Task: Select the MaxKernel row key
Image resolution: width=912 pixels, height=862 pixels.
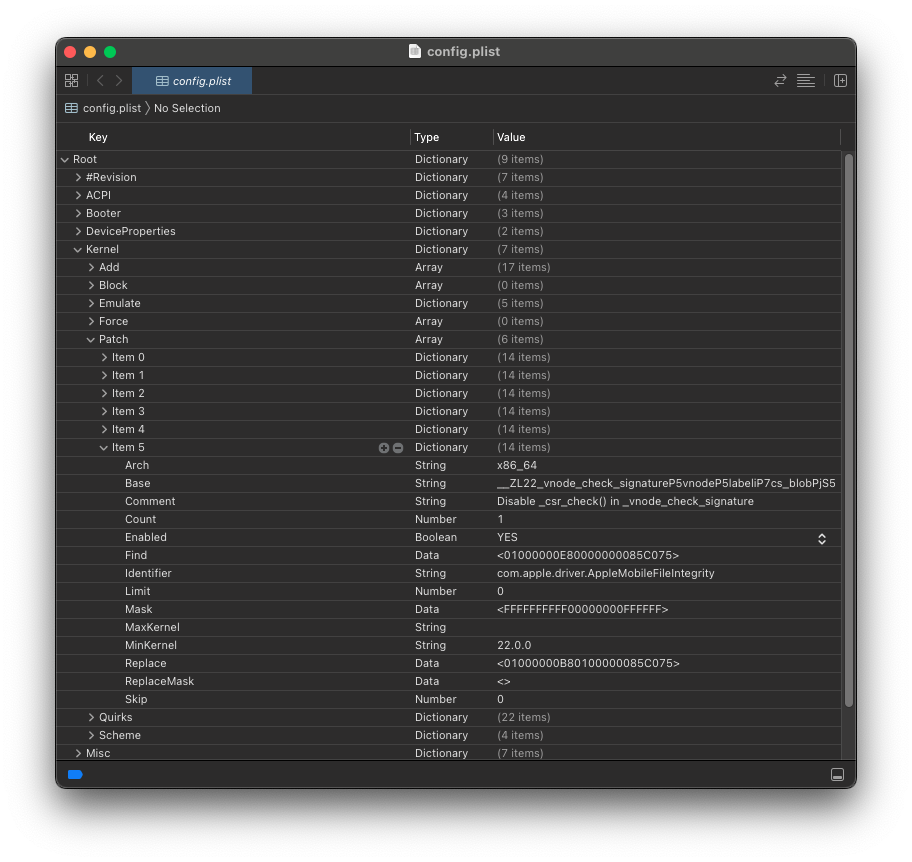Action: pos(152,628)
